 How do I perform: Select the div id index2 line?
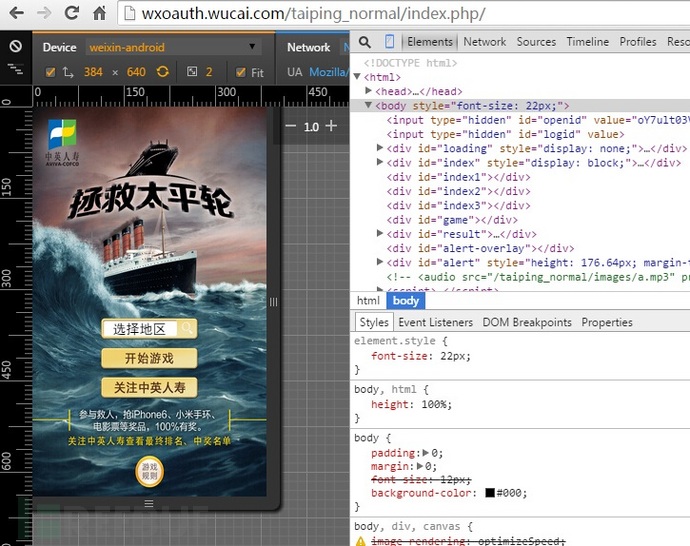click(x=459, y=191)
